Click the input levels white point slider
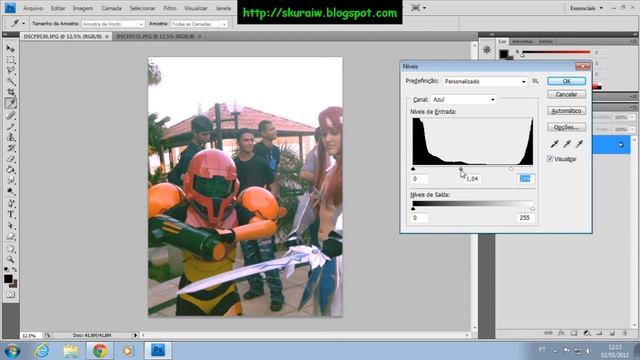Viewport: 640px width, 360px height. (x=511, y=169)
